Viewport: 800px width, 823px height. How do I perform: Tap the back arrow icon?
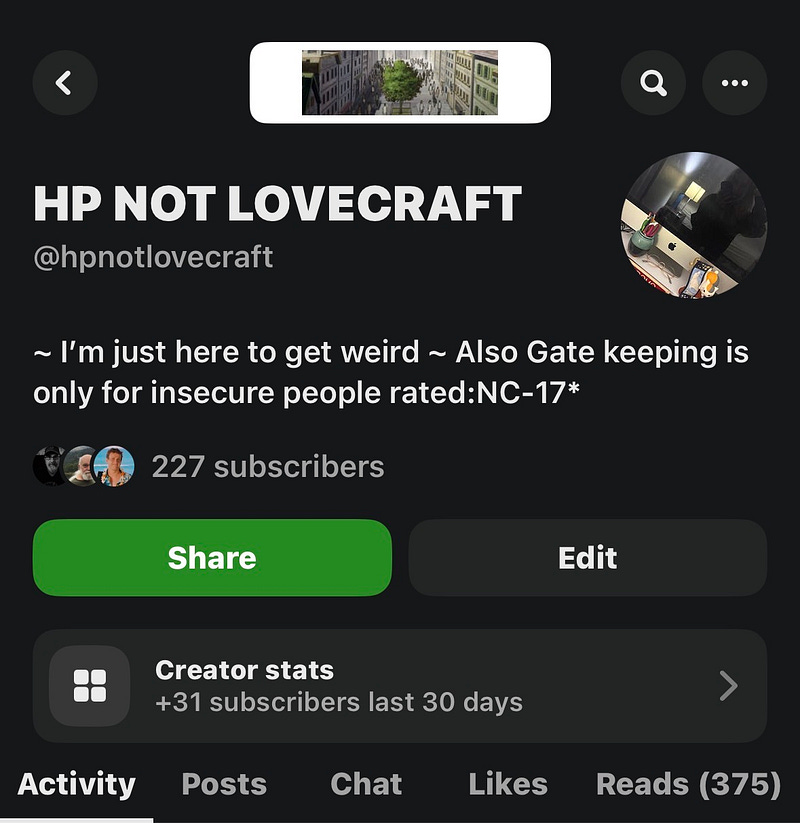coord(65,83)
